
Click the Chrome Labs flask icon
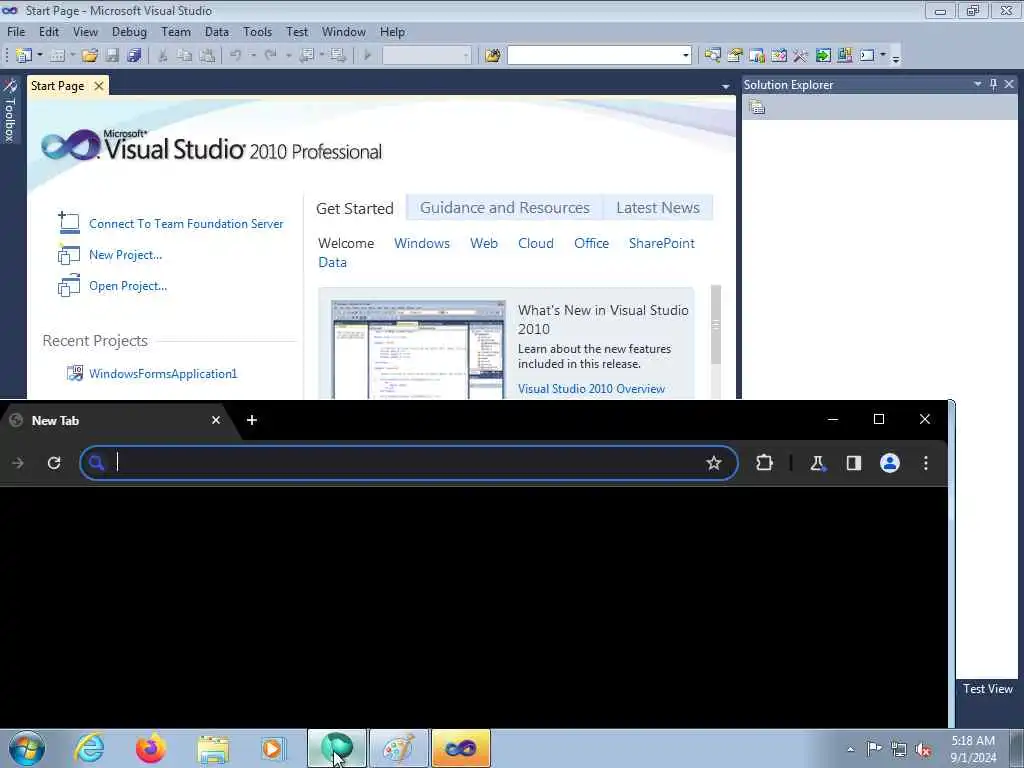(817, 463)
